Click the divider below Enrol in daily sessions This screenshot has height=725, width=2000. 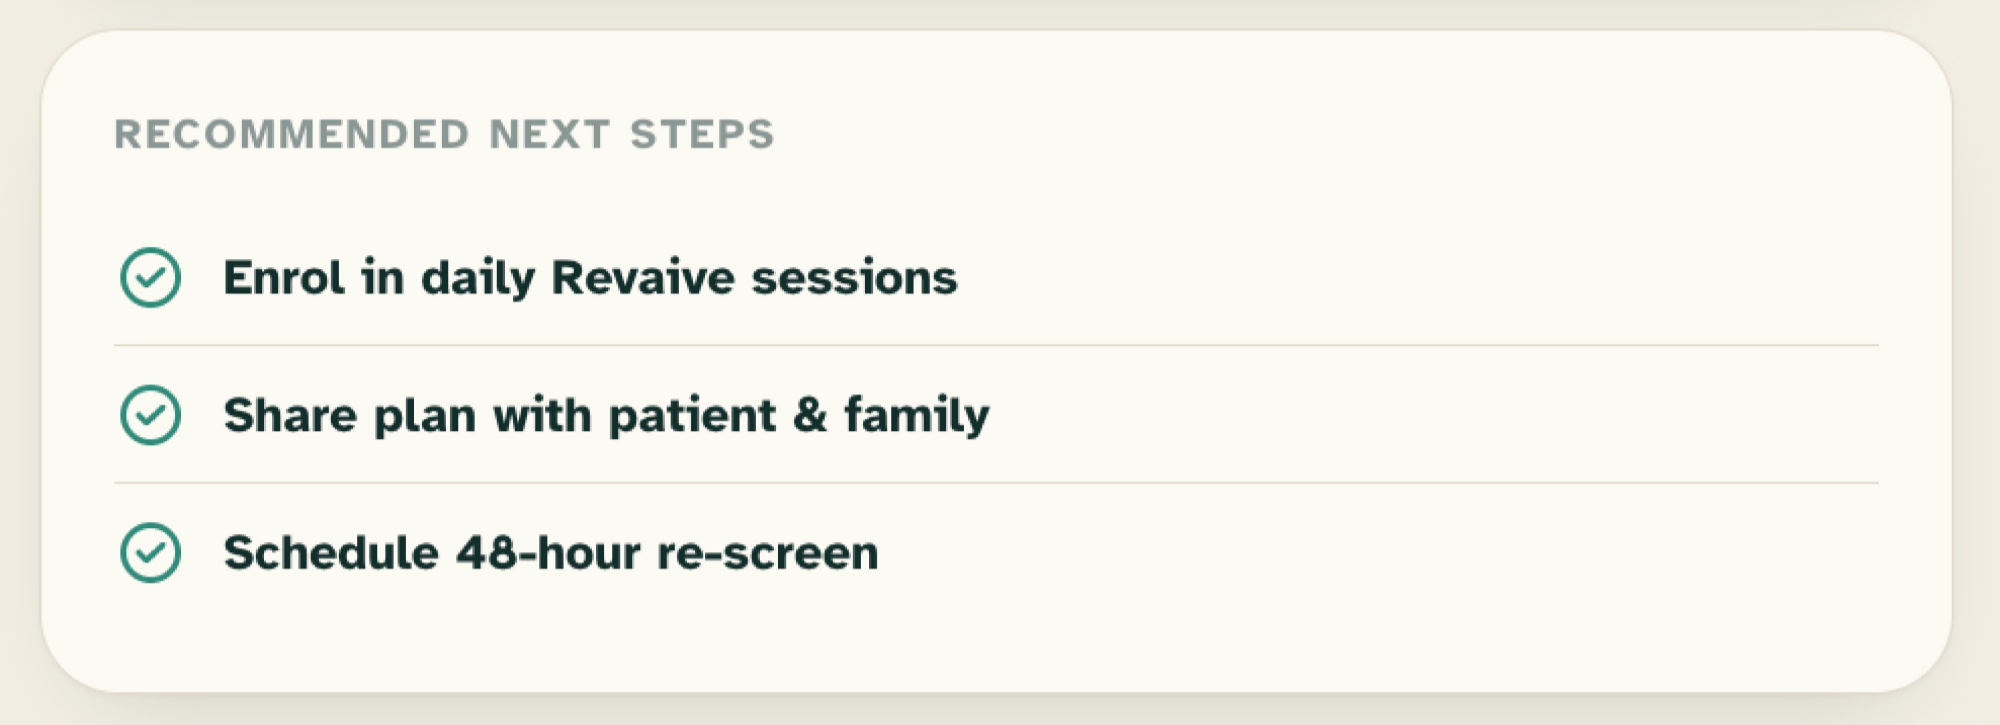[996, 346]
